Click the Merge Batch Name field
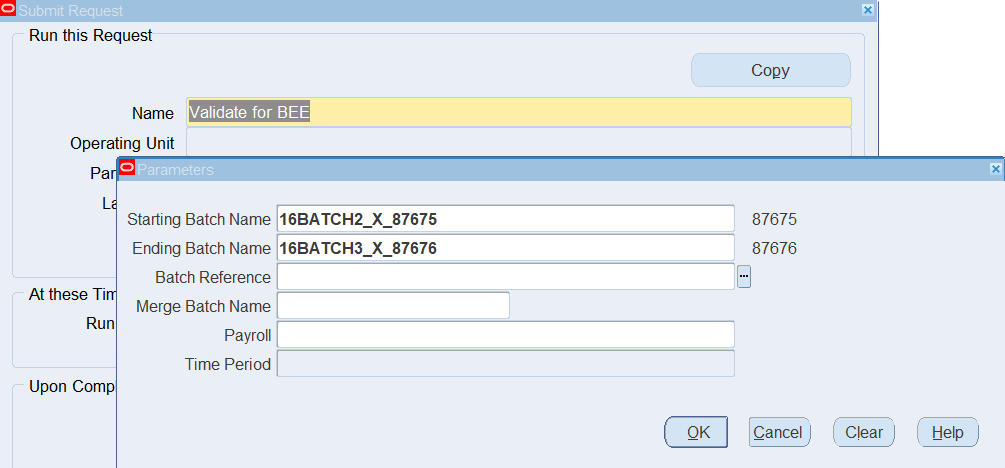The width and height of the screenshot is (1005, 468). 393,306
